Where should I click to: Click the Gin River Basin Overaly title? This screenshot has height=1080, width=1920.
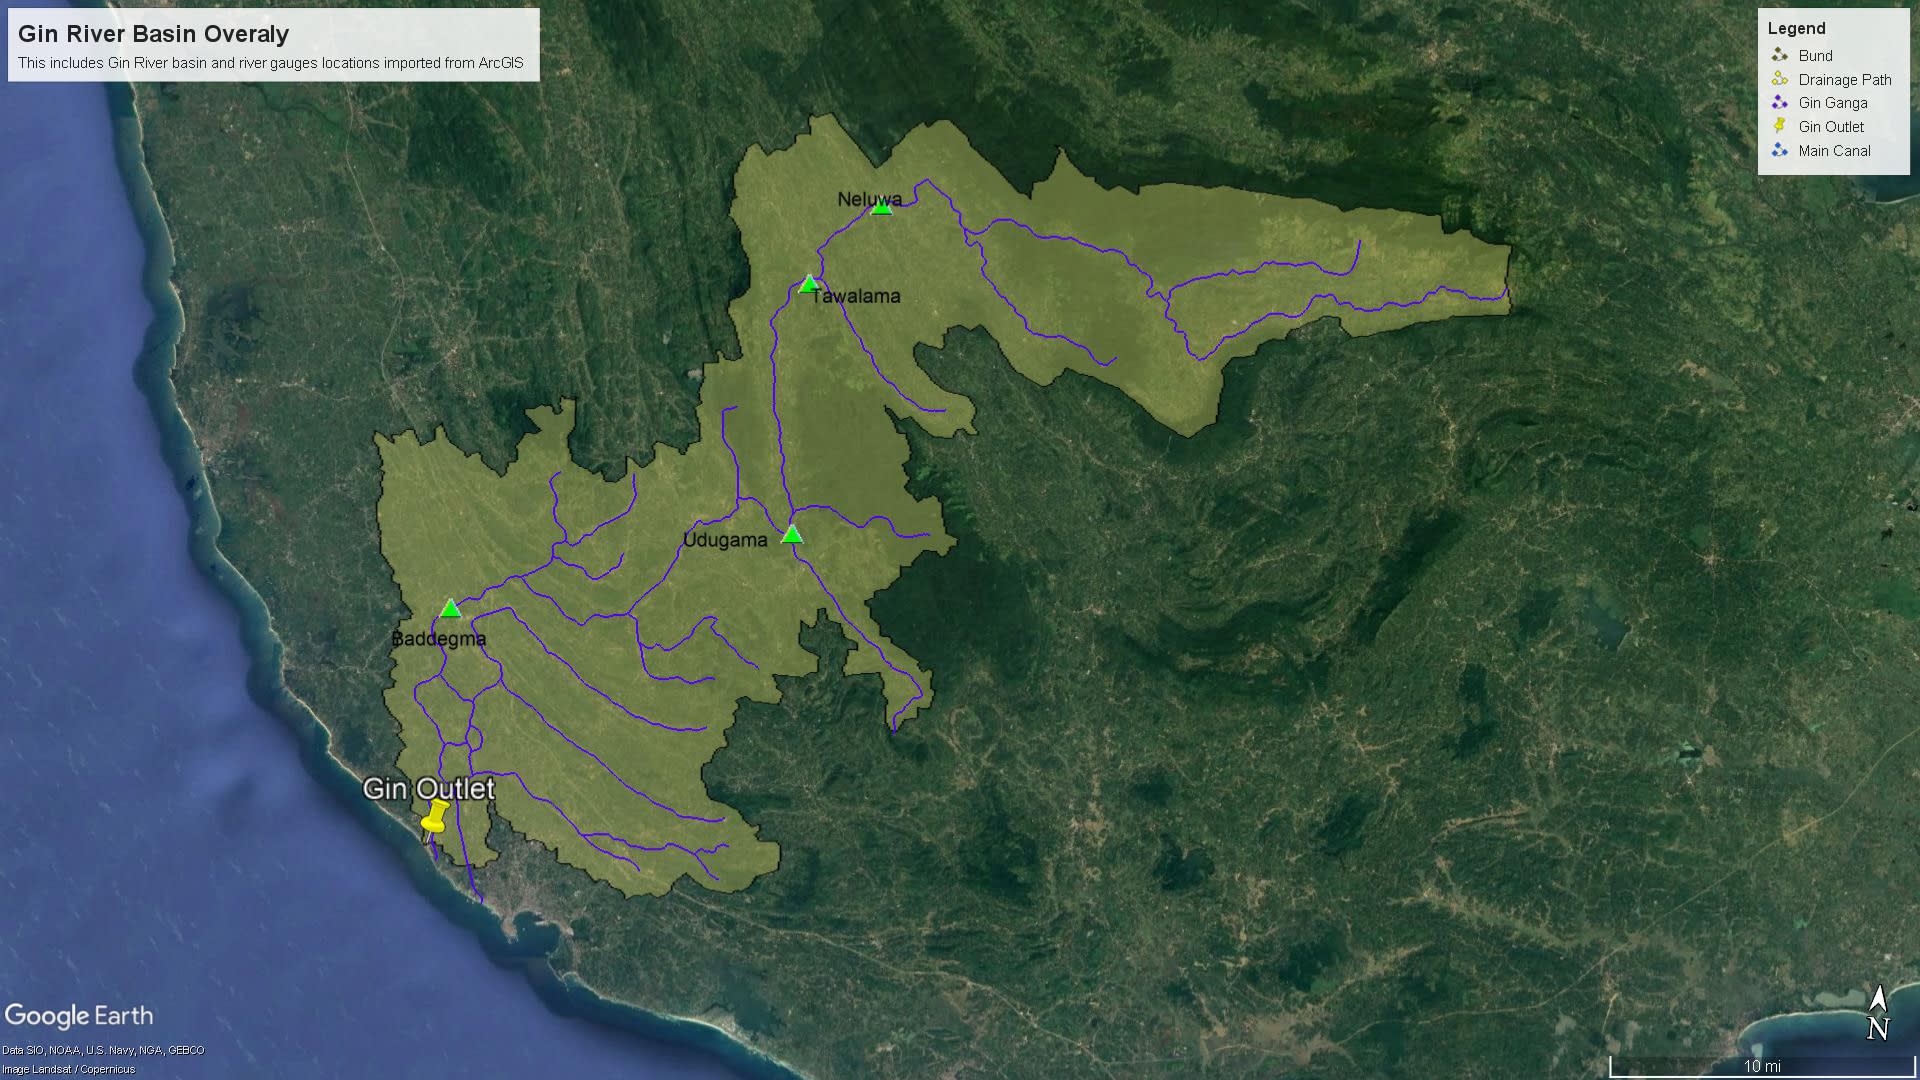click(153, 33)
